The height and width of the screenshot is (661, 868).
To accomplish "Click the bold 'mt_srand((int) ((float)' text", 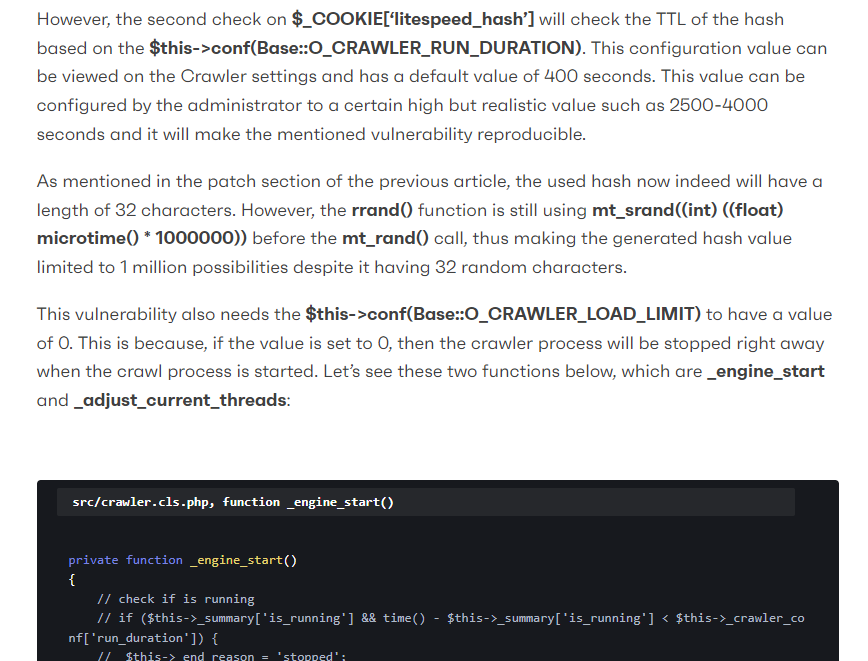I will pos(688,210).
